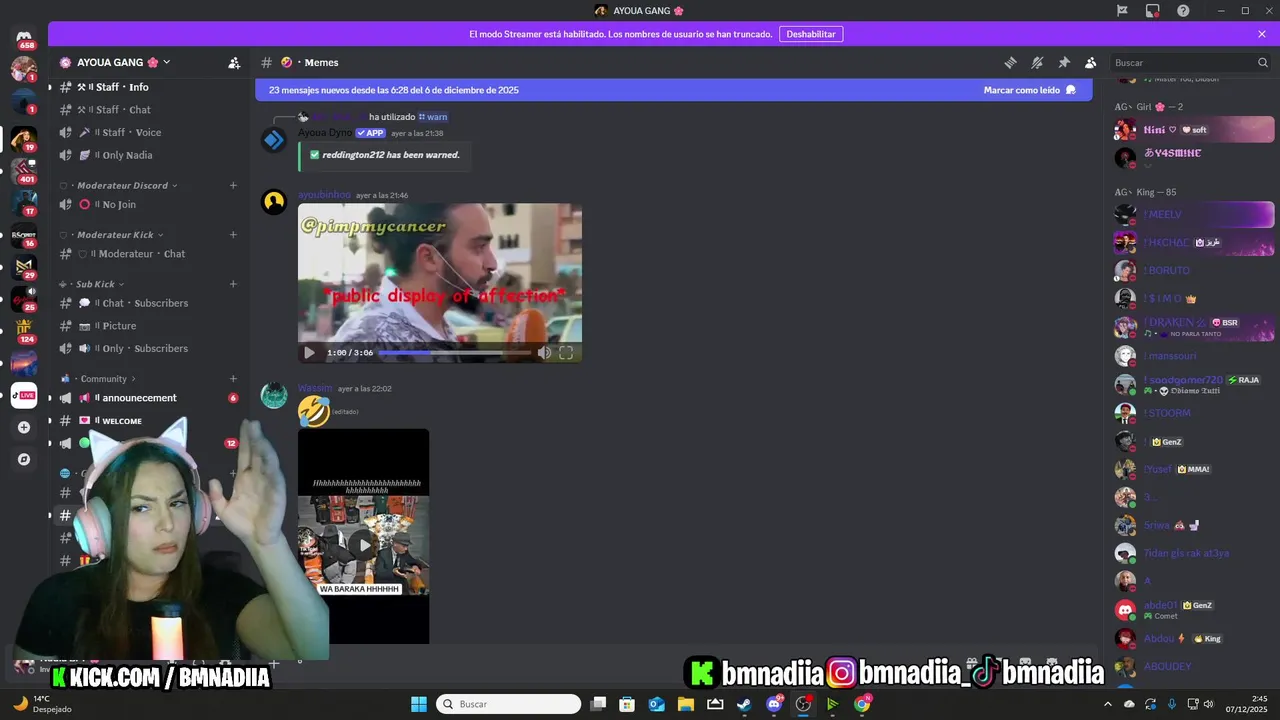The width and height of the screenshot is (1280, 720).
Task: Mute pimpmycancer video volume icon
Action: tap(544, 352)
